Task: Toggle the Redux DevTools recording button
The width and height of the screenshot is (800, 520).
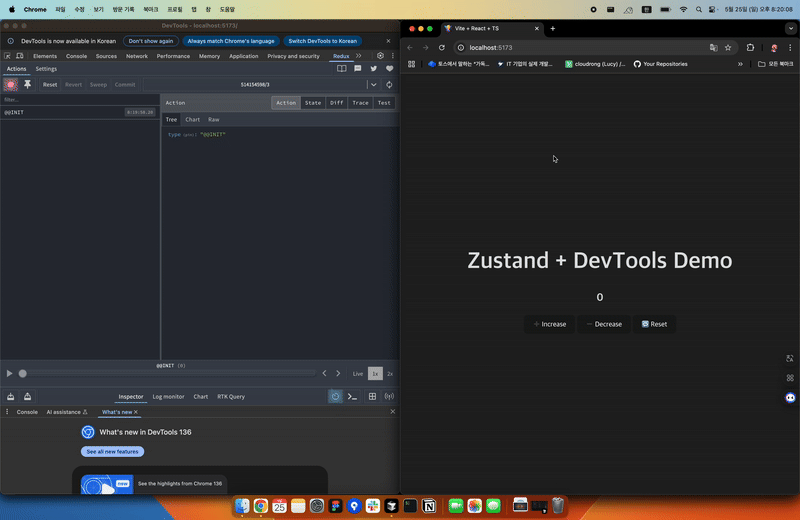Action: [x=11, y=85]
